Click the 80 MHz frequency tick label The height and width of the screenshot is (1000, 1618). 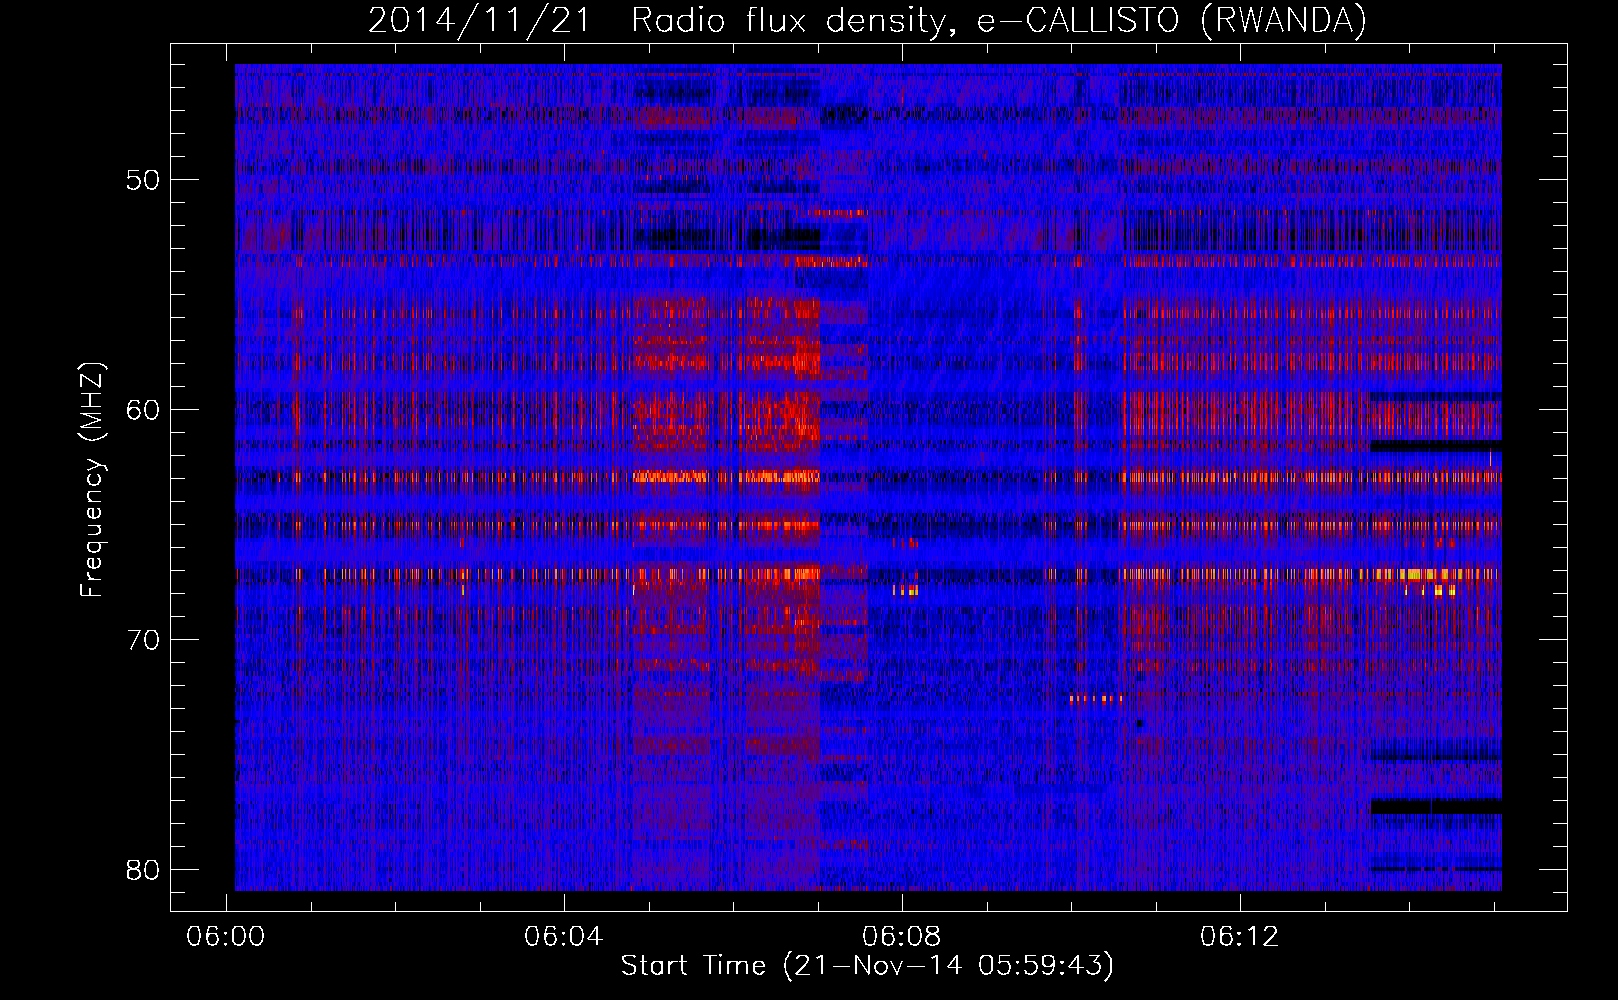143,870
